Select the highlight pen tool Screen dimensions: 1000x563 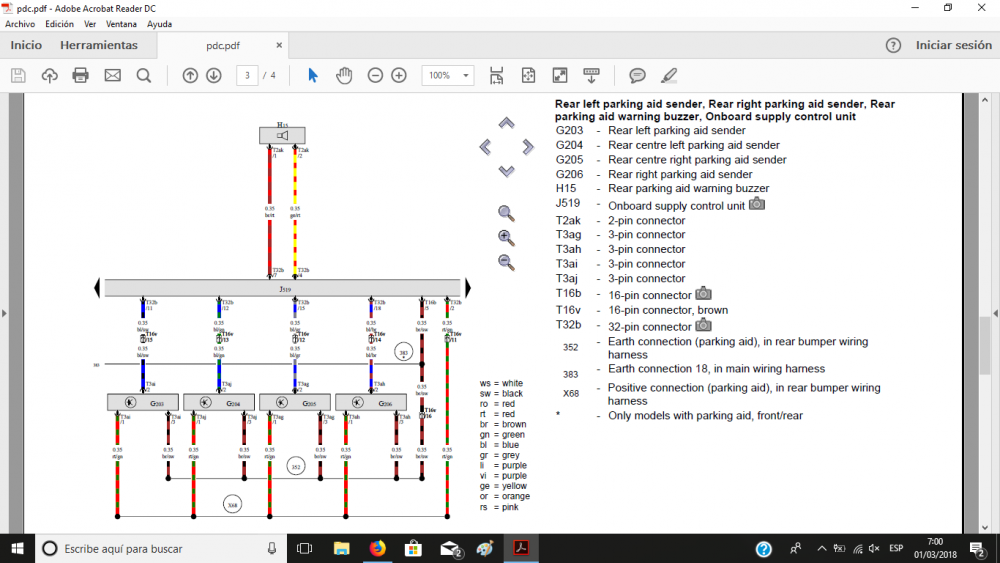point(668,75)
